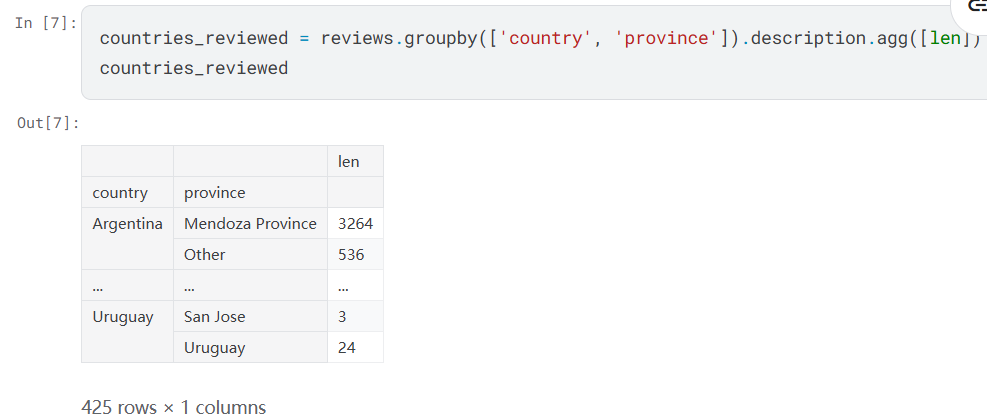The width and height of the screenshot is (987, 417).
Task: Click the value 3 in San Jose row
Action: tap(343, 317)
